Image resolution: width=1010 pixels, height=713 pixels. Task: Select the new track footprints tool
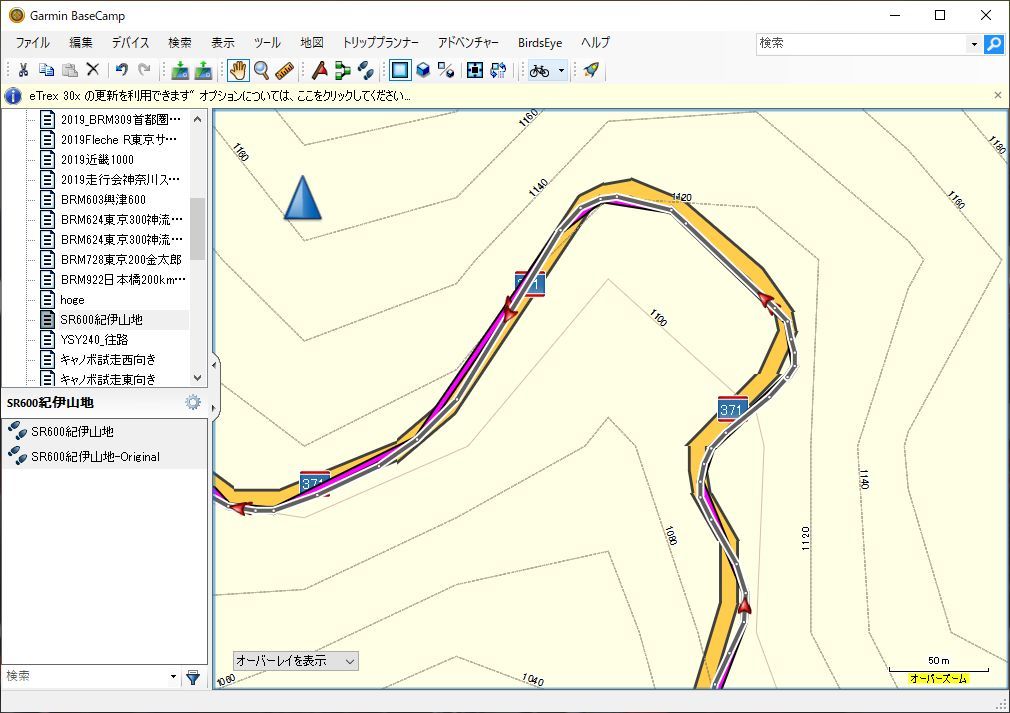[x=366, y=70]
